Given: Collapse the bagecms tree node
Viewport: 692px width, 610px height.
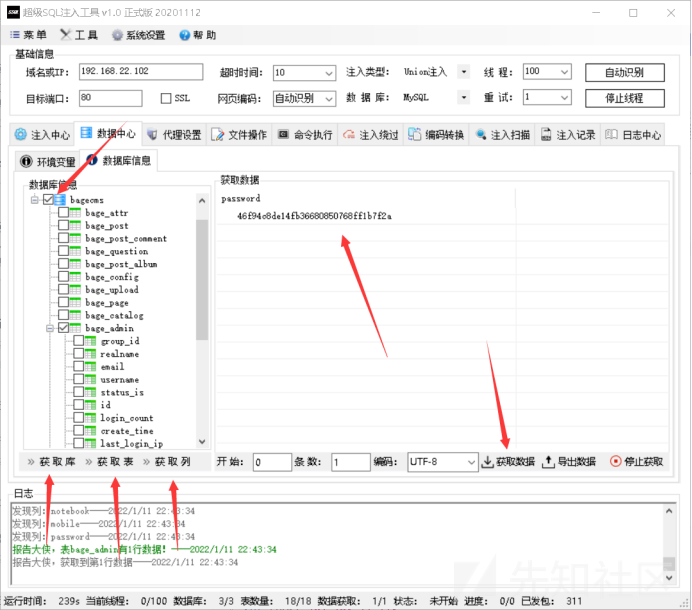Looking at the screenshot, I should pyautogui.click(x=34, y=200).
